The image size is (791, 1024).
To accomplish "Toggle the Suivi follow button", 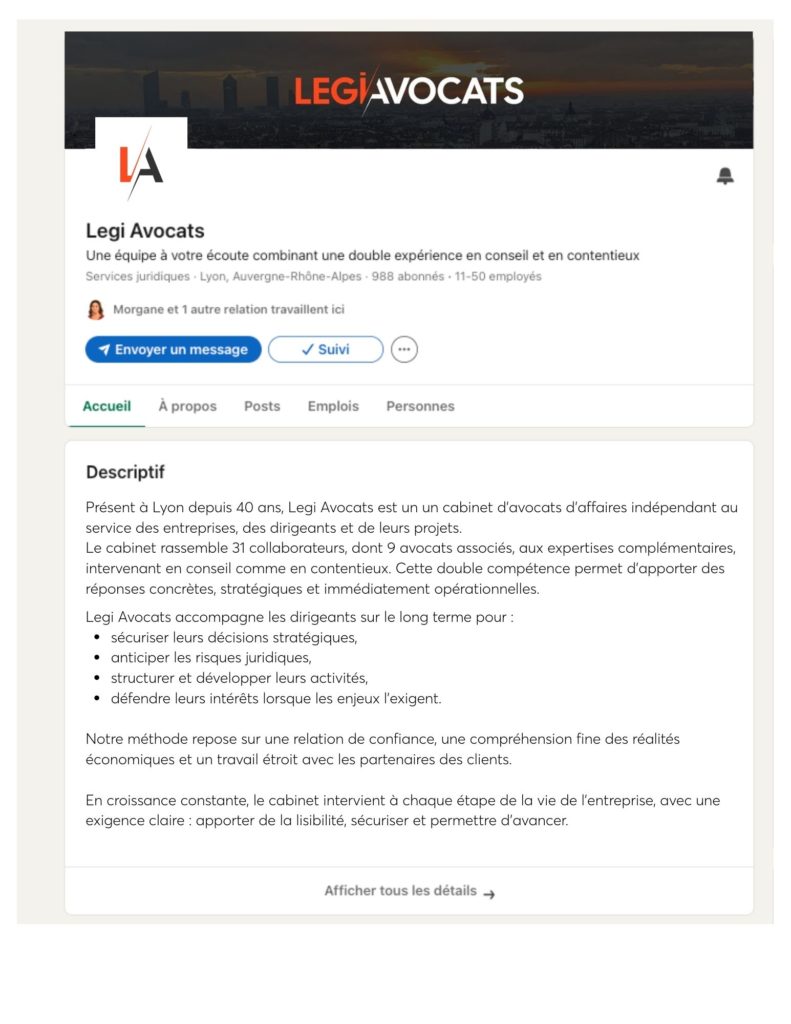I will (326, 350).
